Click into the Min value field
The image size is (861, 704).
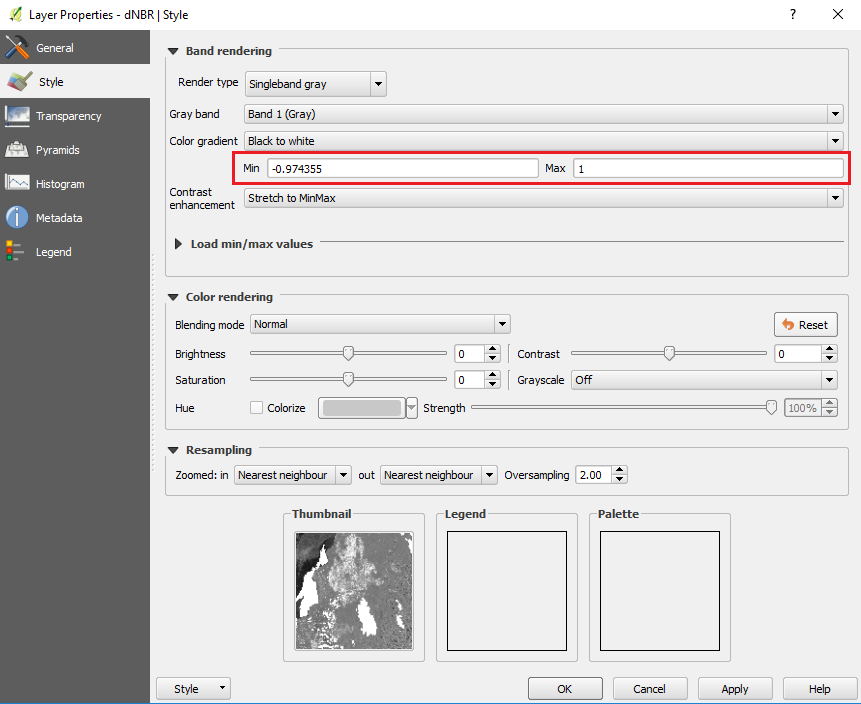point(402,169)
